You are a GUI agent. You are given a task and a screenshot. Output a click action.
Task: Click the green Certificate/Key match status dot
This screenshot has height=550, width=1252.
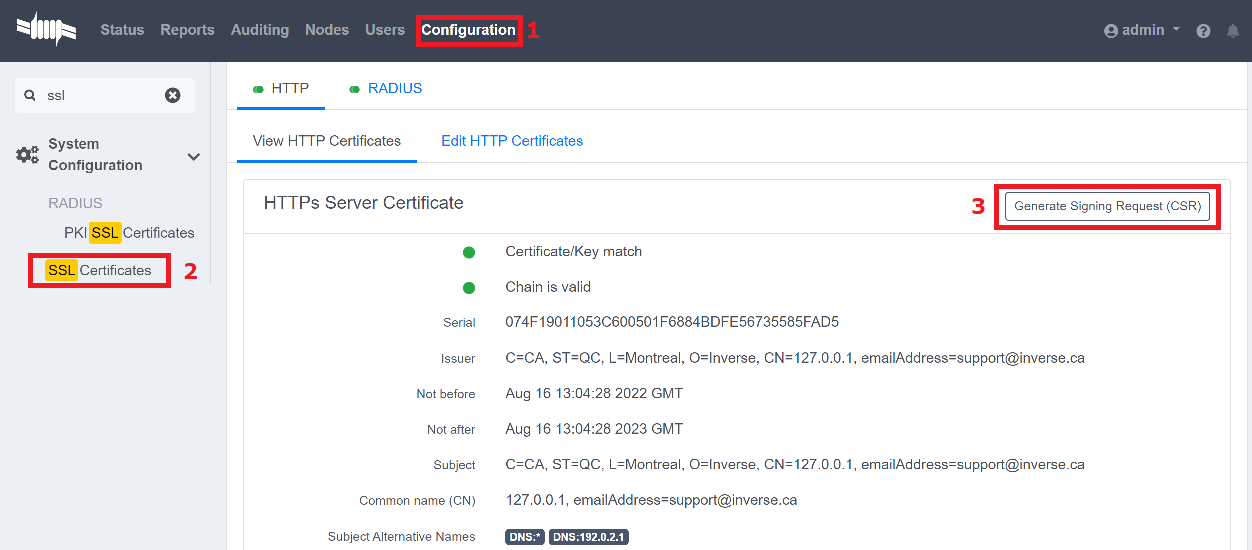(469, 252)
